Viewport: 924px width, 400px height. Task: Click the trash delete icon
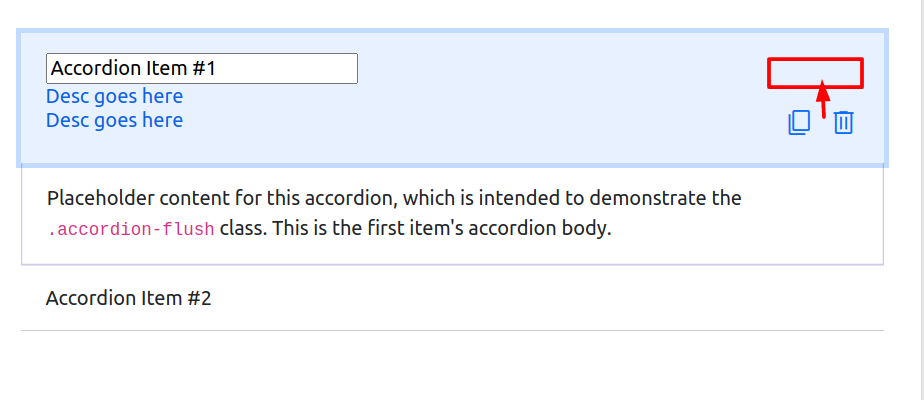click(843, 122)
